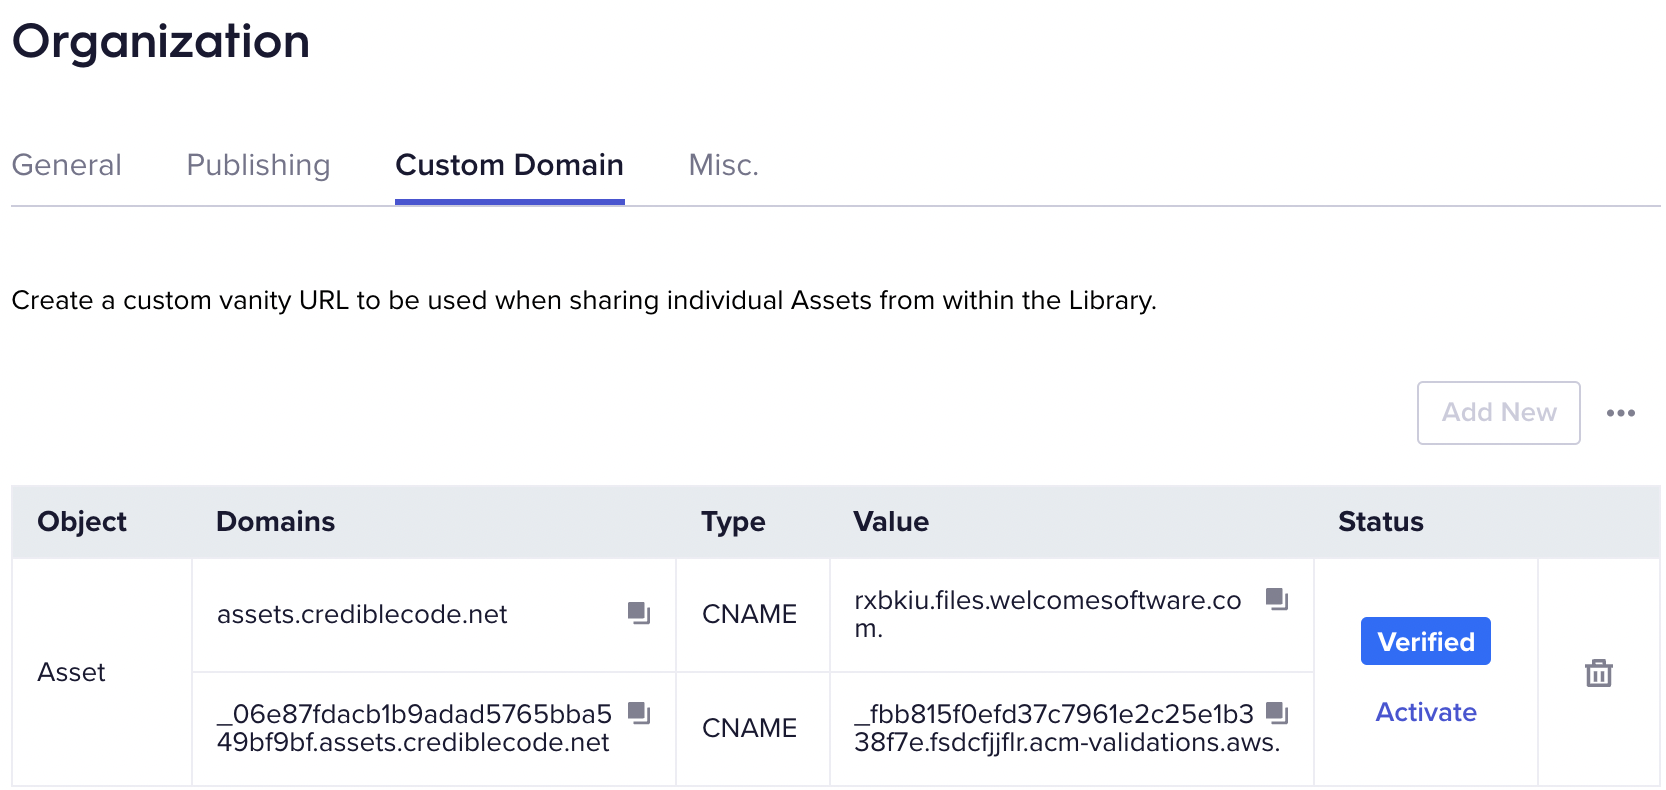Click the Verified status badge

[1426, 641]
